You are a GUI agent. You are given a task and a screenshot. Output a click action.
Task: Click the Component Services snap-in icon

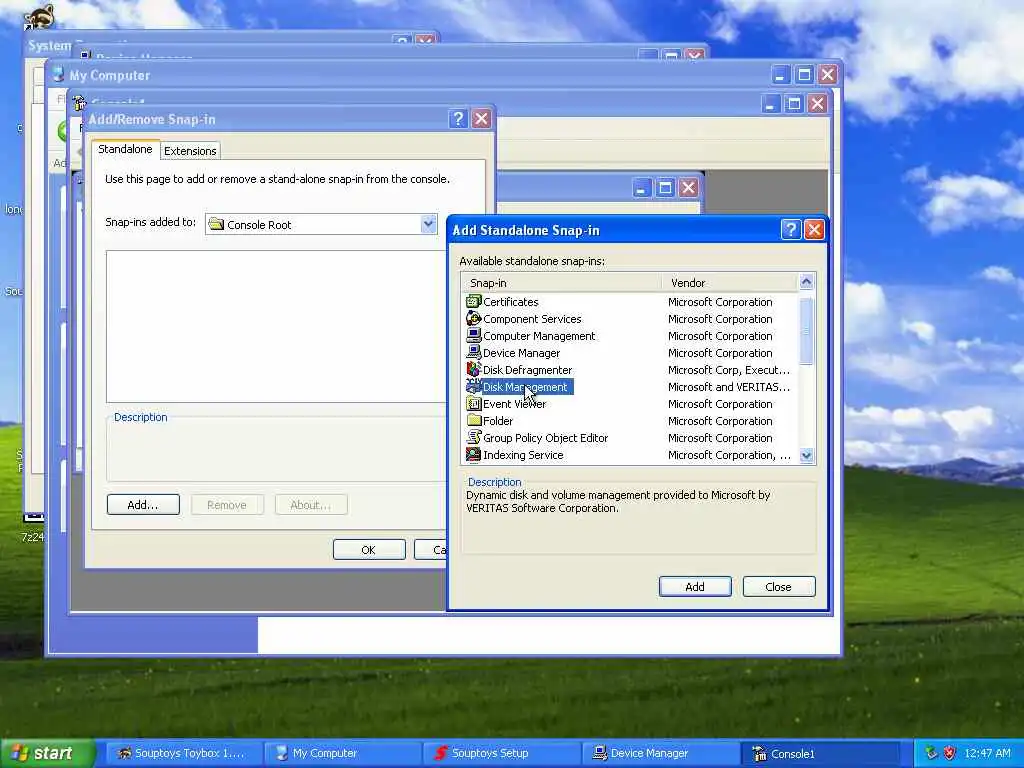click(x=473, y=319)
